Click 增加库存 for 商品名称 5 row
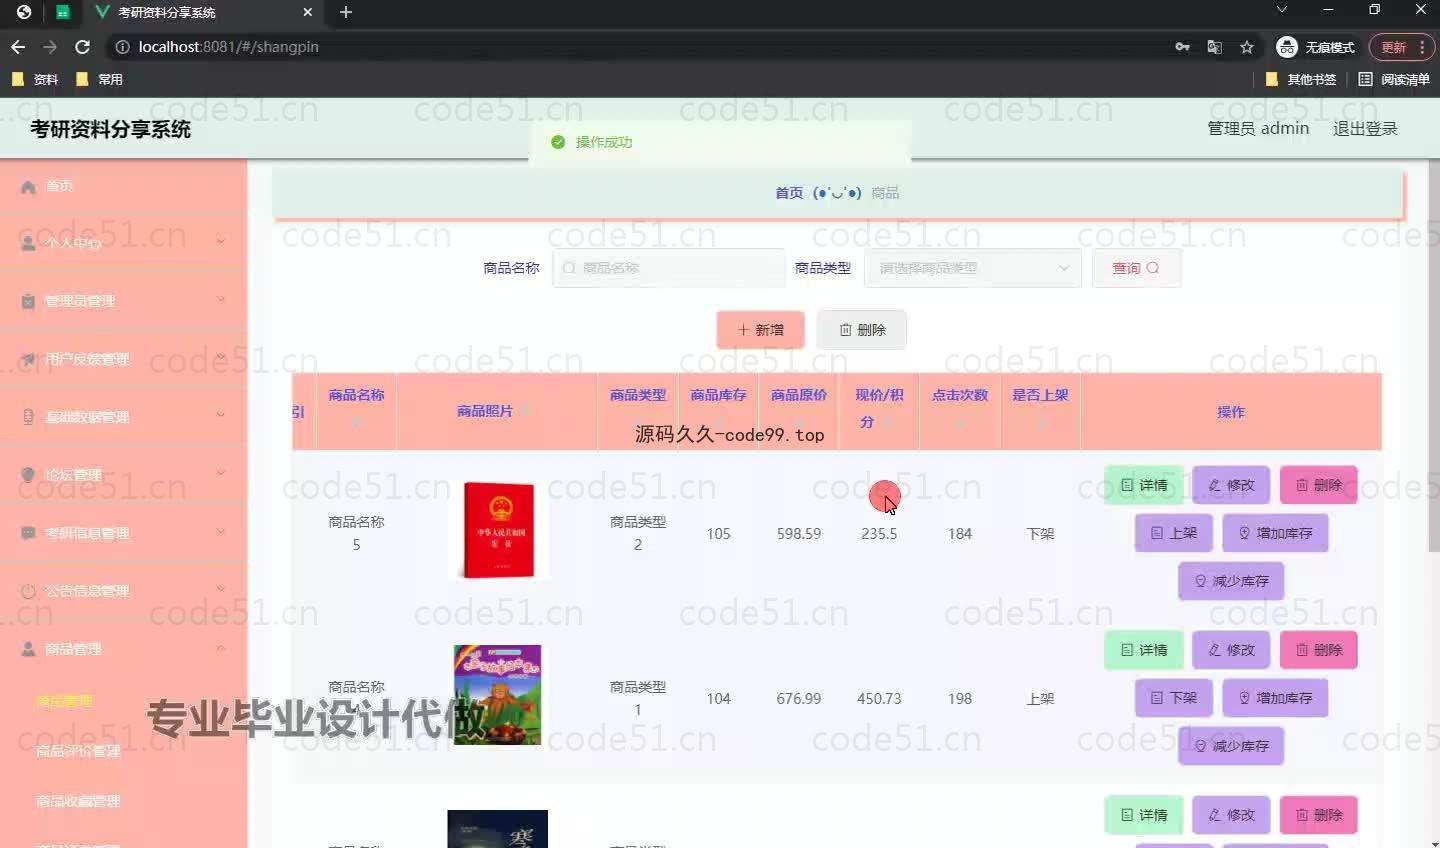This screenshot has height=848, width=1440. (x=1275, y=533)
